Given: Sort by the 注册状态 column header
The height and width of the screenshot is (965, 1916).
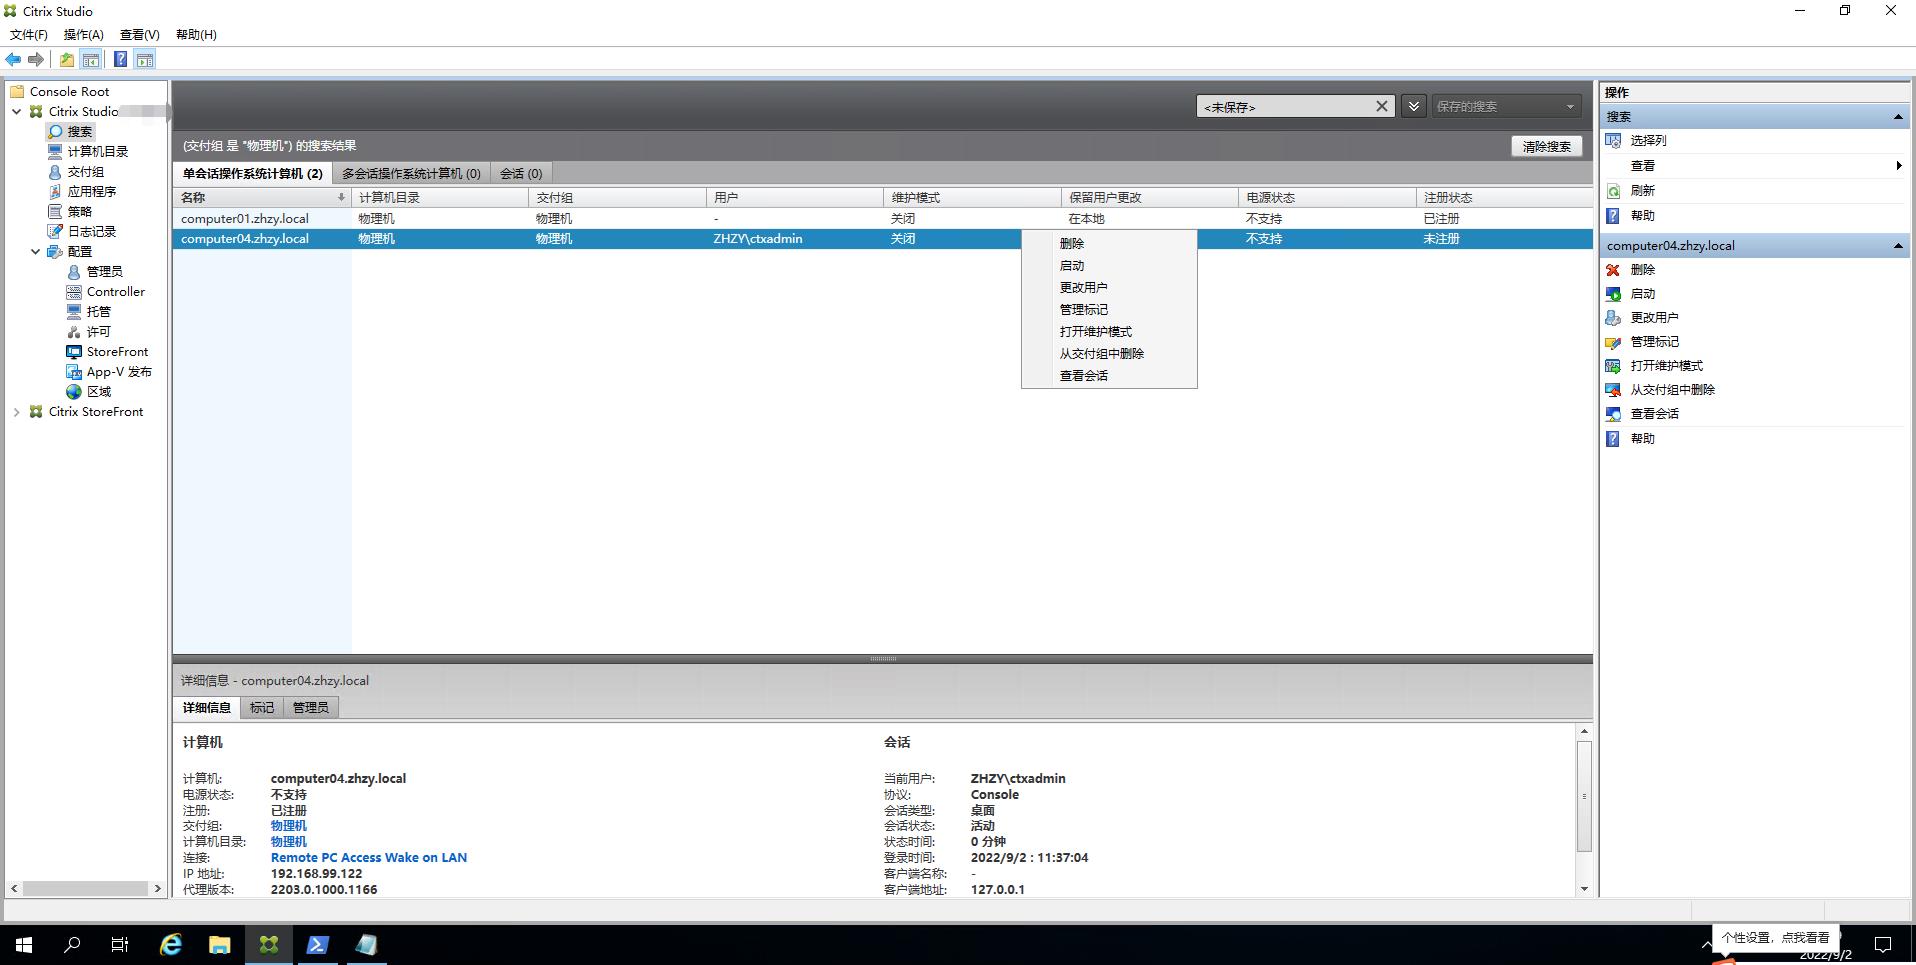Looking at the screenshot, I should coord(1503,197).
